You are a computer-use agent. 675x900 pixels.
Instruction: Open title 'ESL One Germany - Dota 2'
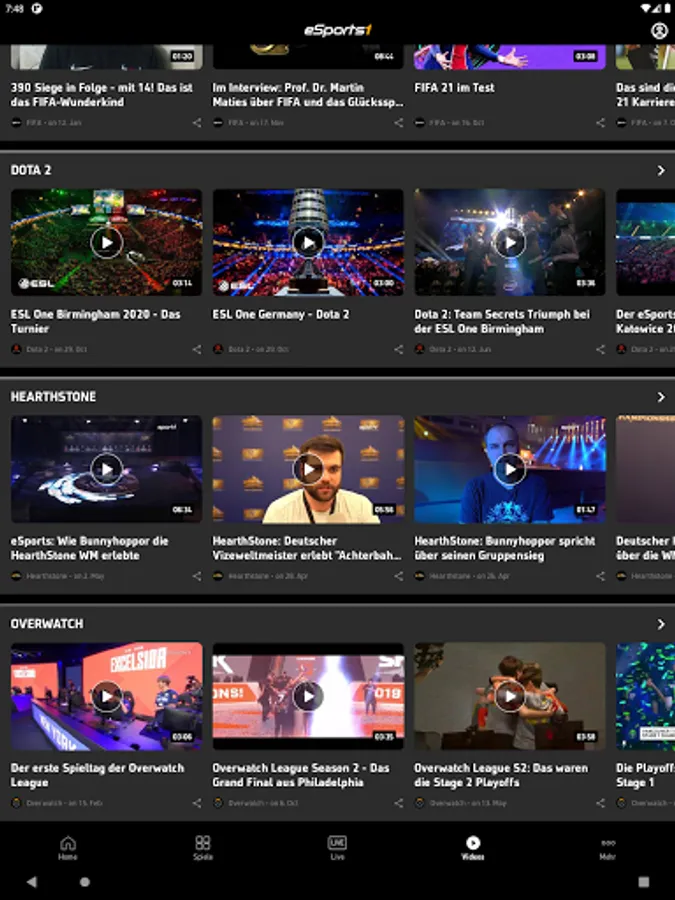click(x=281, y=315)
